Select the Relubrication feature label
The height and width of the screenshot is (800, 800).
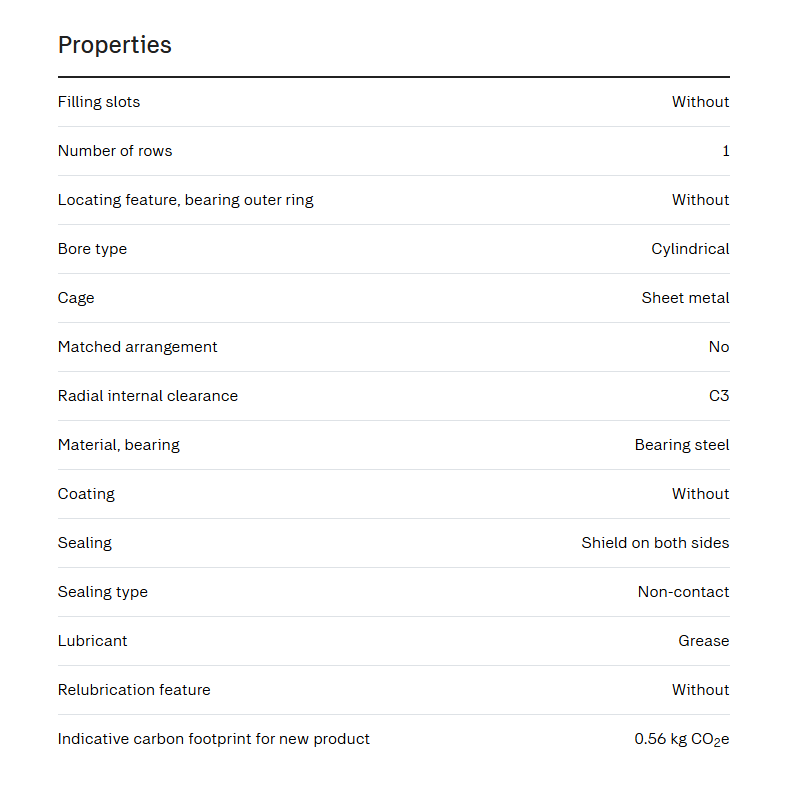click(x=134, y=690)
